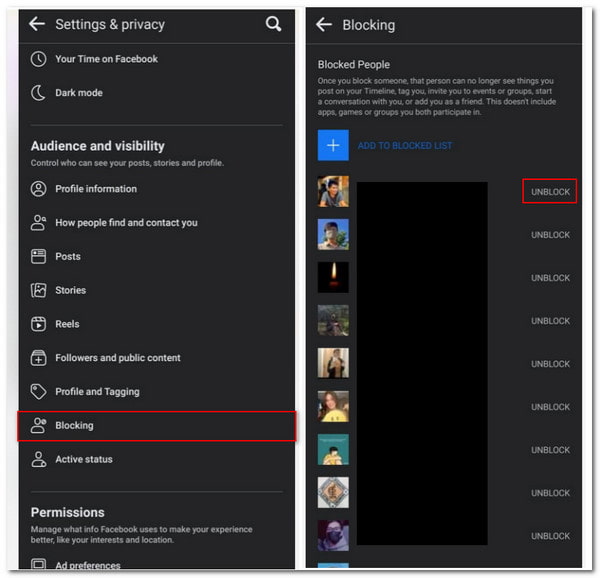Screen dimensions: 600x578
Task: Open first blocked person's profile photo
Action: [333, 191]
